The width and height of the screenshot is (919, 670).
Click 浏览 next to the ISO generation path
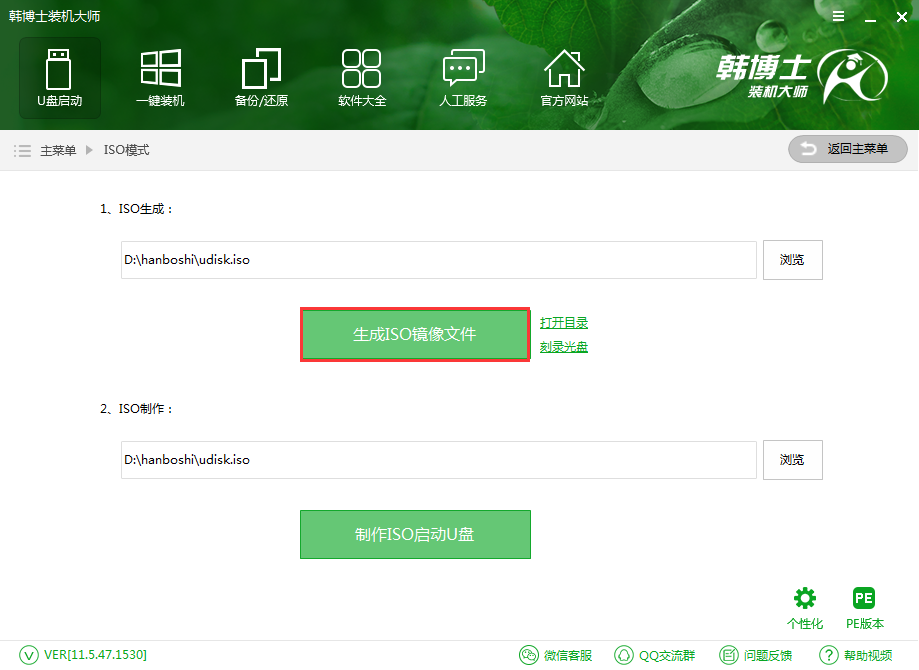792,260
